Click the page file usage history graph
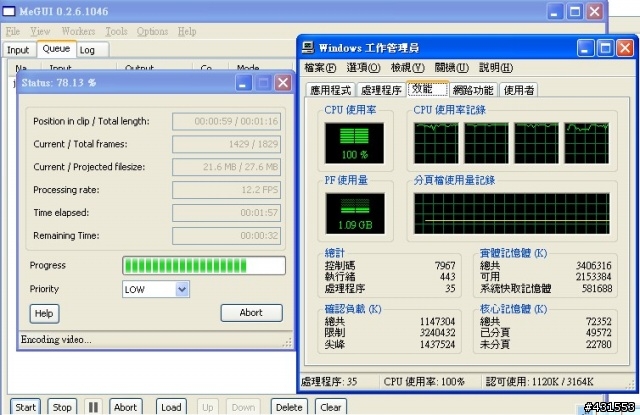 tap(512, 214)
